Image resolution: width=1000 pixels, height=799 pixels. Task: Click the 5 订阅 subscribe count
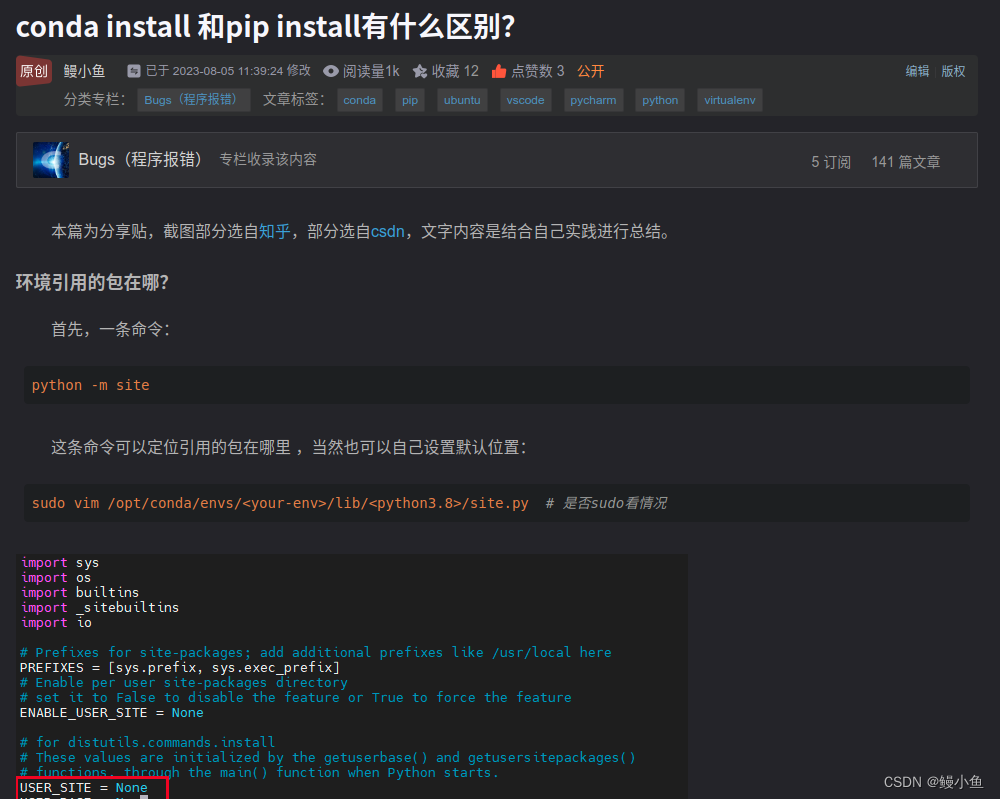coord(831,160)
